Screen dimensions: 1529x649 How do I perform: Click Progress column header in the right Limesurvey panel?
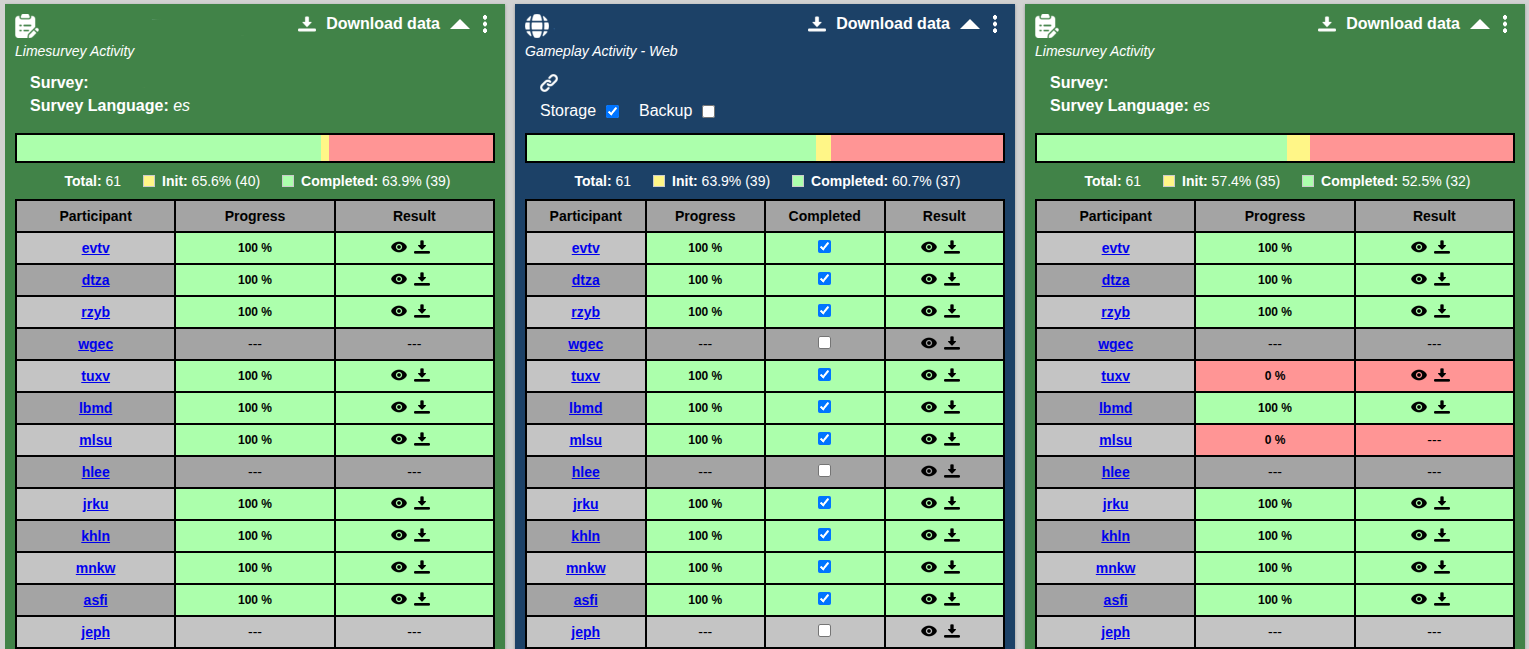click(1275, 216)
